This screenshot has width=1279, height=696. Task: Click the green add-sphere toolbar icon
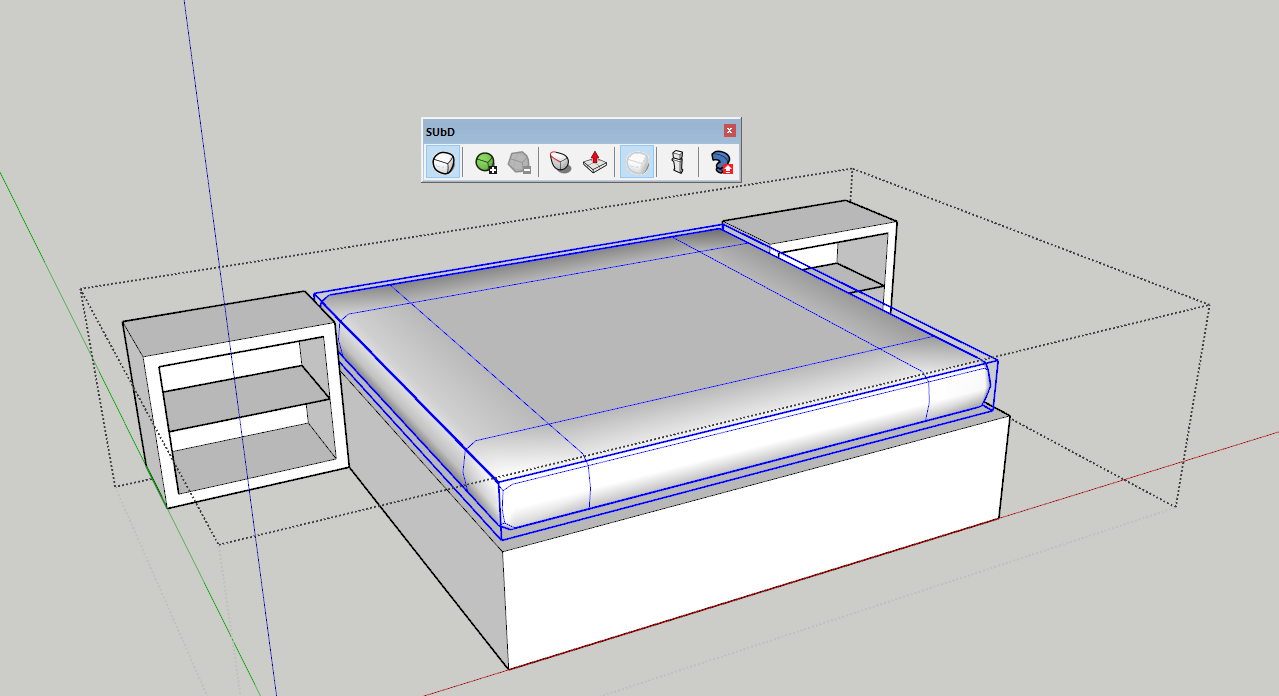(485, 163)
